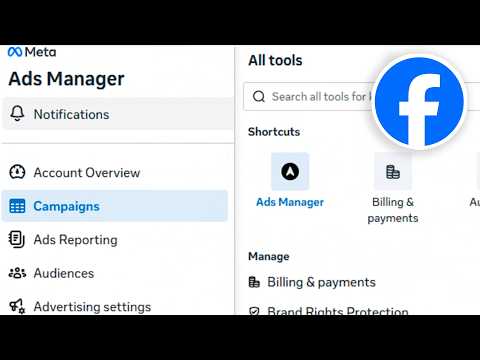Open Billing & payments under Manage
This screenshot has height=360, width=480.
coord(321,282)
